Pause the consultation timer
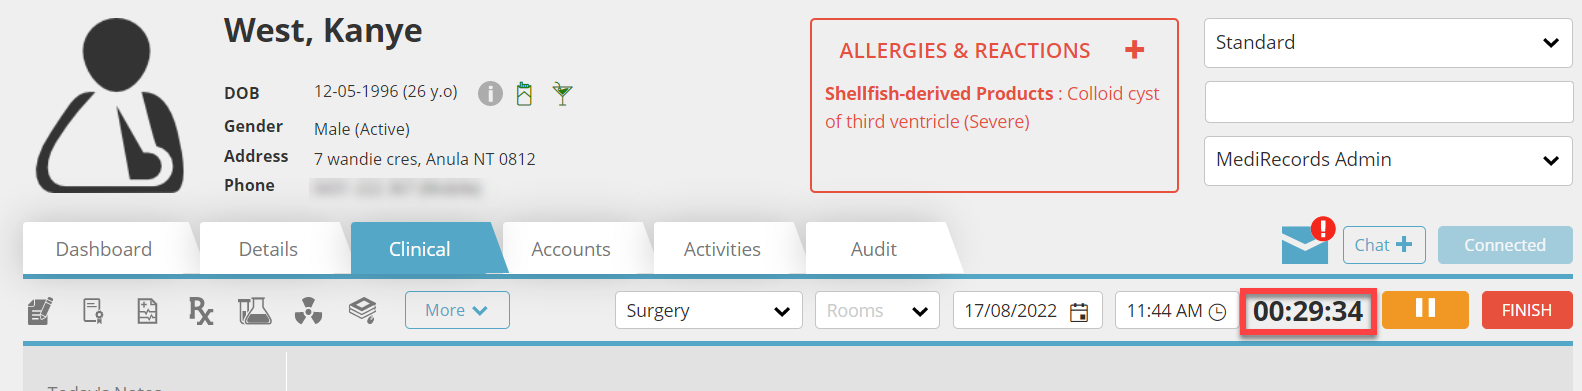The width and height of the screenshot is (1582, 391). pyautogui.click(x=1426, y=310)
